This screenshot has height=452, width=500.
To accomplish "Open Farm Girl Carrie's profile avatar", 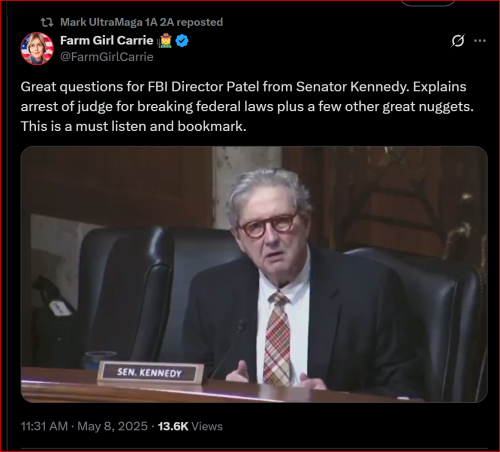I will pyautogui.click(x=37, y=48).
